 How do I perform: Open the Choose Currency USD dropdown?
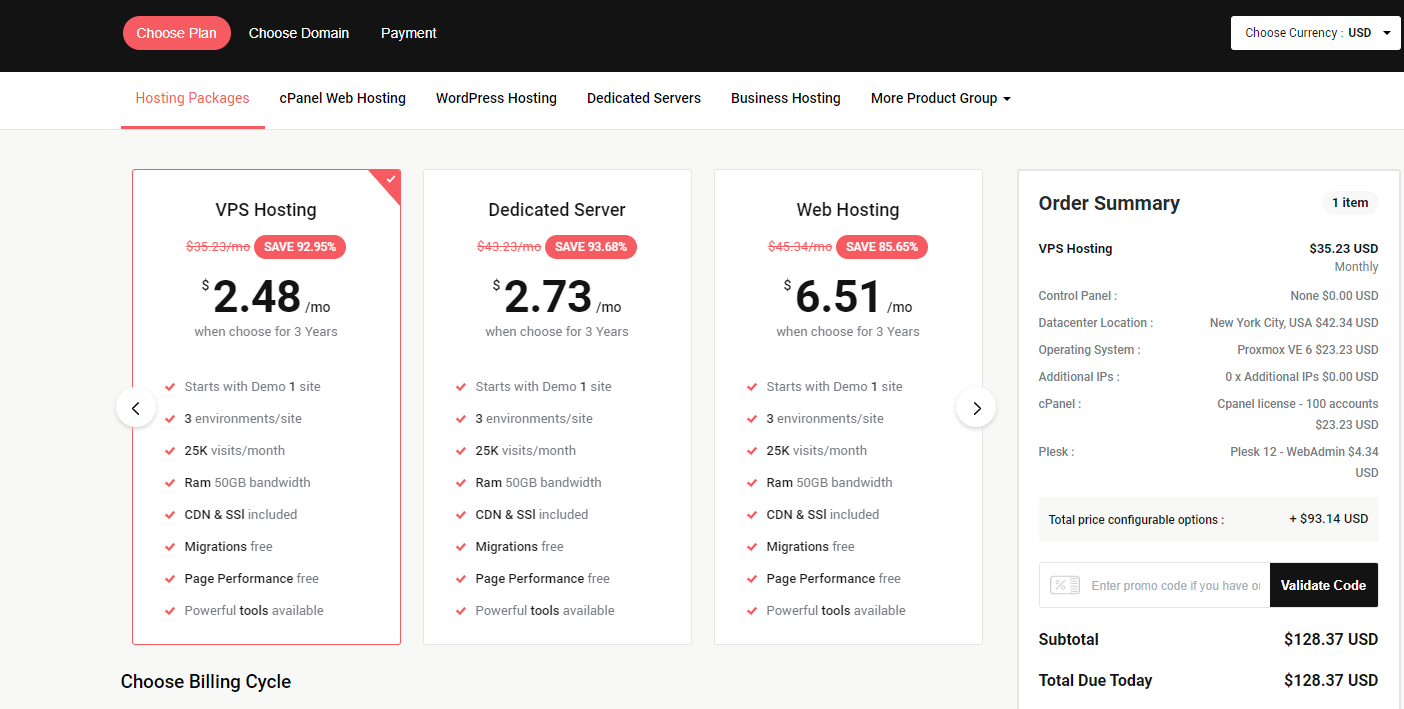(x=1315, y=33)
